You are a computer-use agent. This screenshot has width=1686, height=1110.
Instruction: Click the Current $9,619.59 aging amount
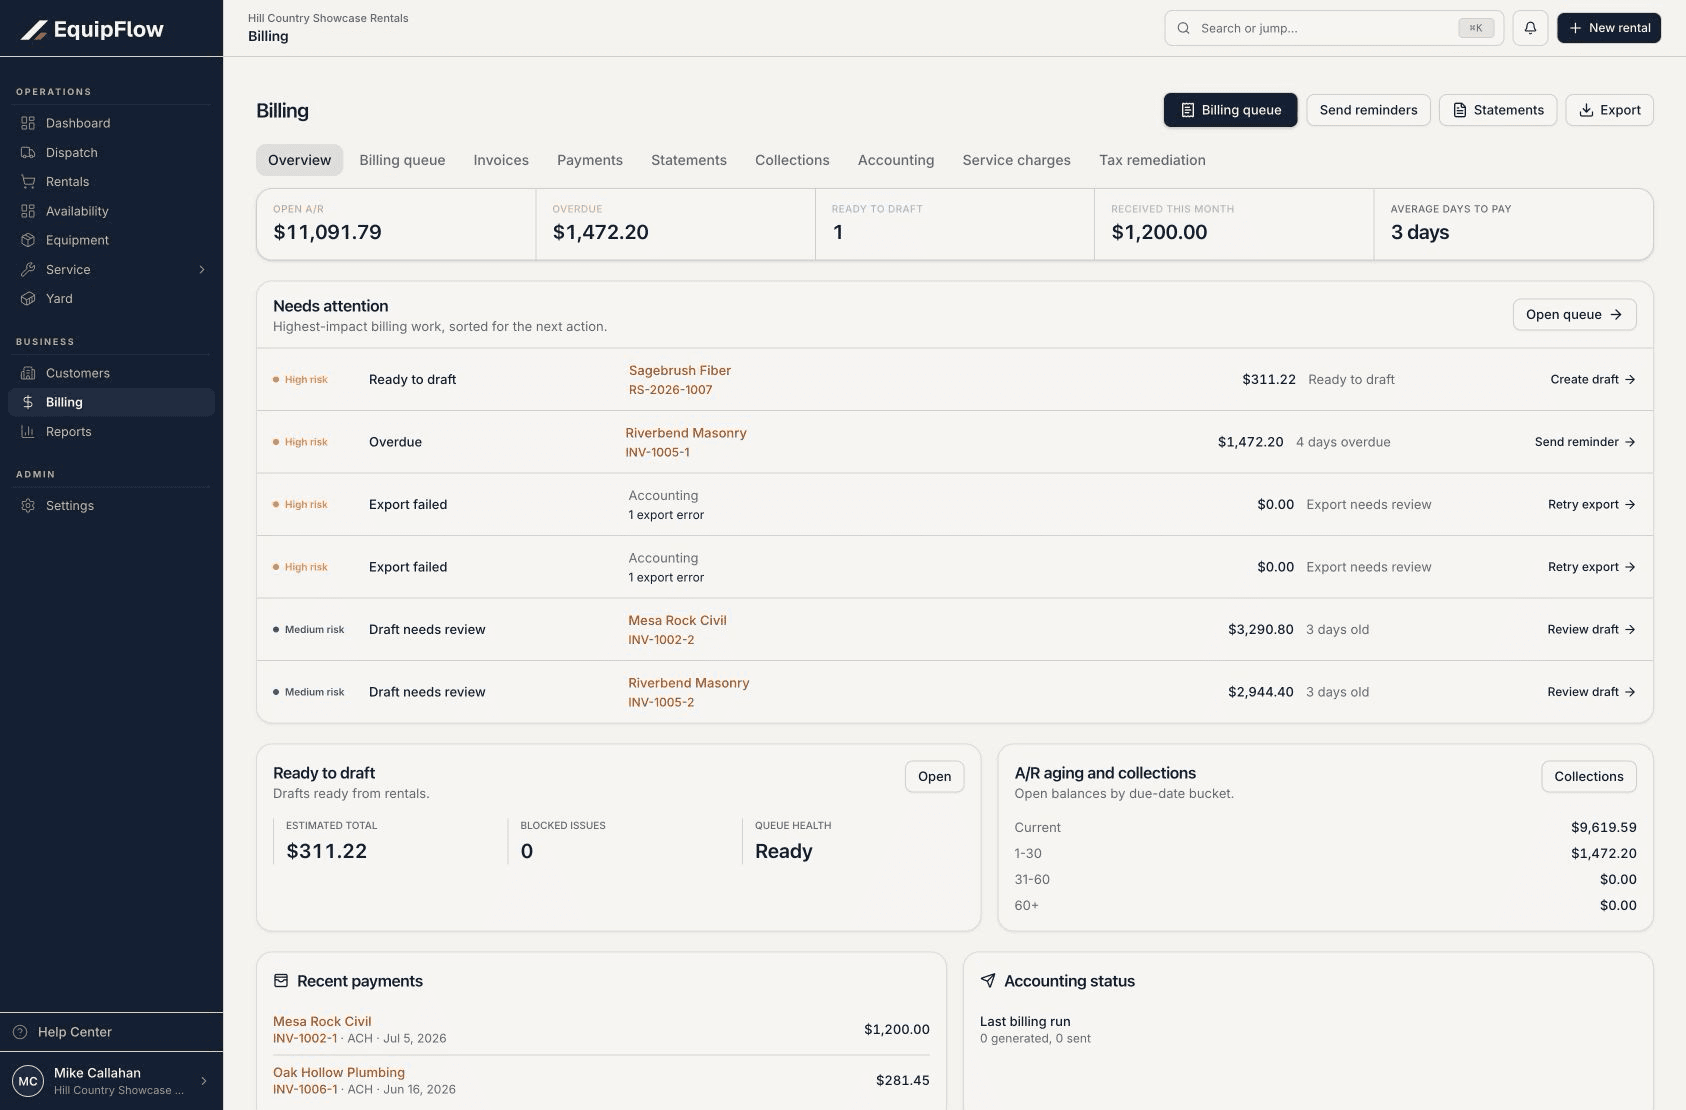(x=1603, y=828)
